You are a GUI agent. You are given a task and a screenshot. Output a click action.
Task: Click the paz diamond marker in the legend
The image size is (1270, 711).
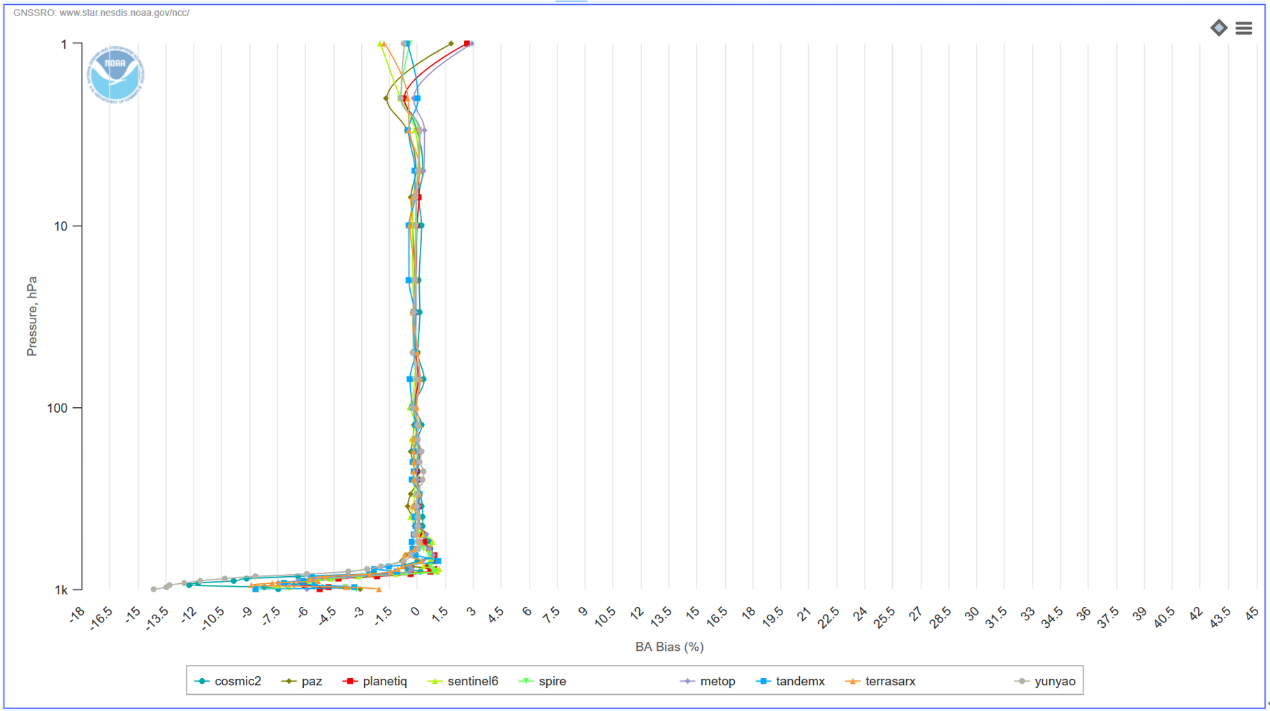[x=290, y=682]
